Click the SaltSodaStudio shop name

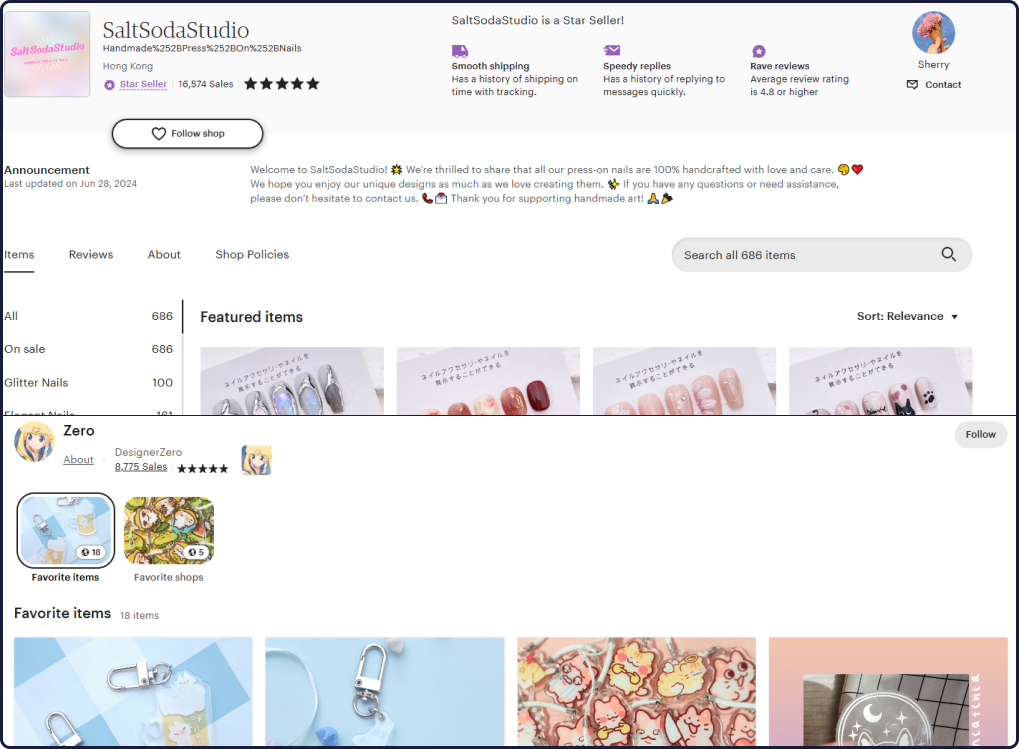click(175, 30)
